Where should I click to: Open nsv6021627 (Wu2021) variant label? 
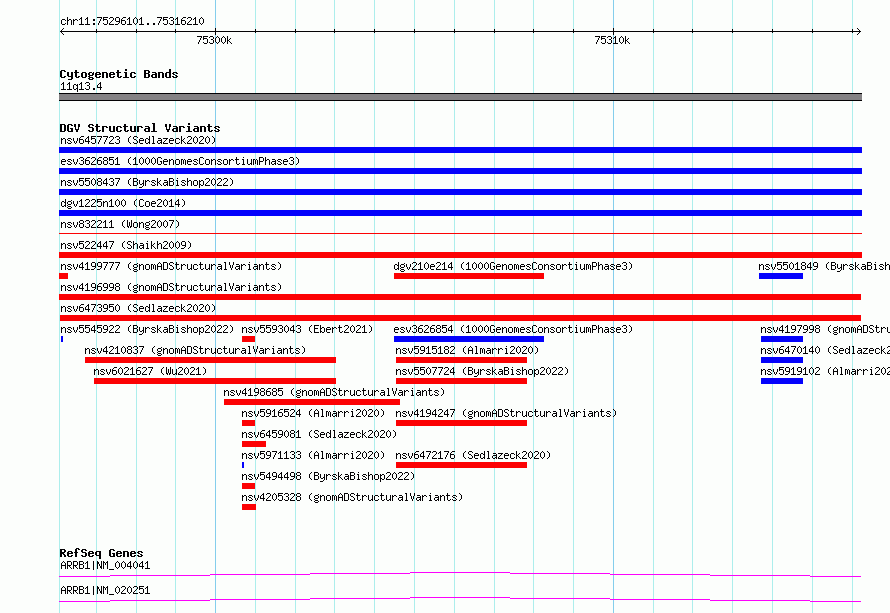[x=150, y=371]
